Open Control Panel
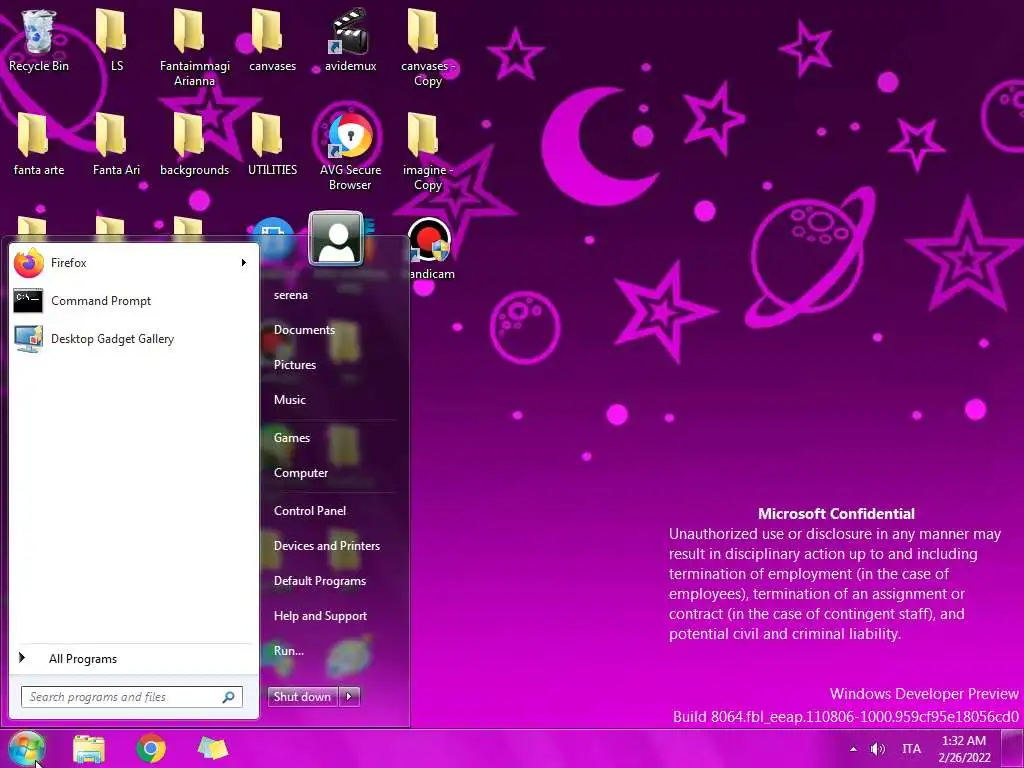Screen dimensions: 1024x768 click(310, 511)
